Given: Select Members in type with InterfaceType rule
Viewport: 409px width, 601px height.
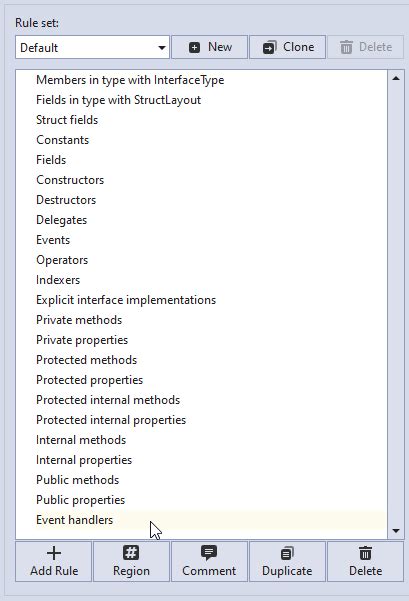Looking at the screenshot, I should [210, 80].
